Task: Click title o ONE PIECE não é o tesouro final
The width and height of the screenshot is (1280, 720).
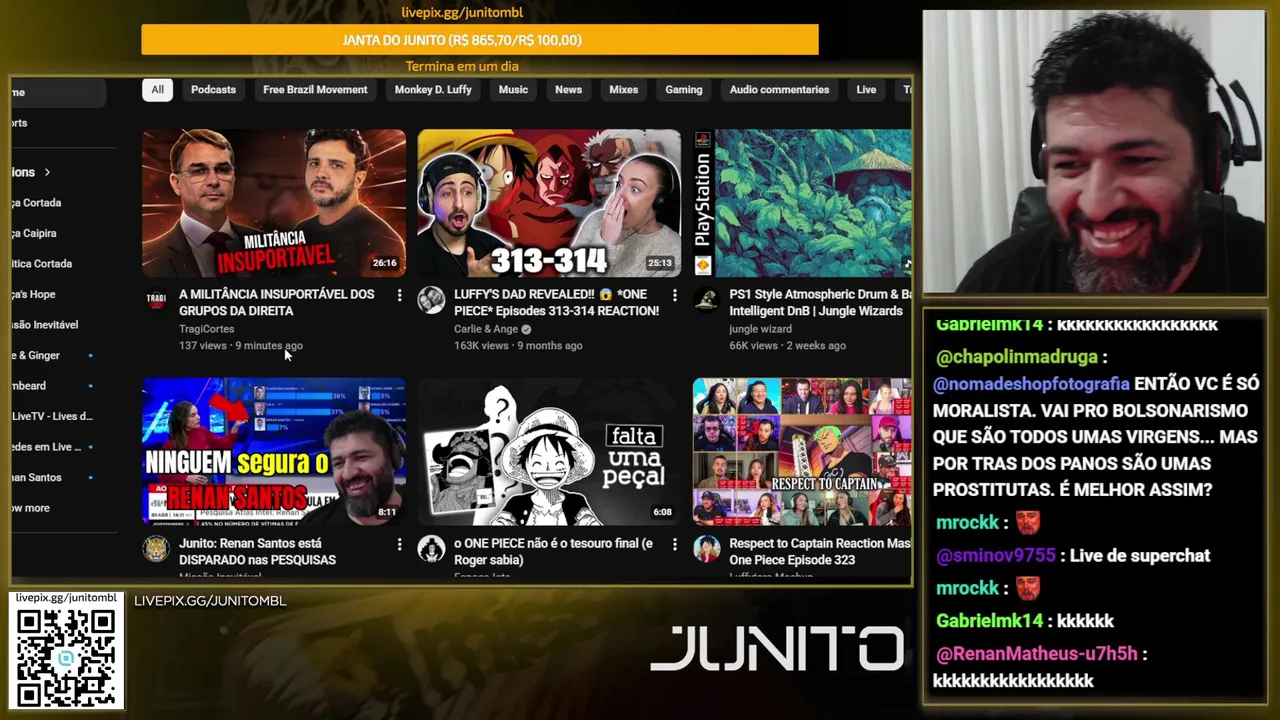Action: point(553,551)
